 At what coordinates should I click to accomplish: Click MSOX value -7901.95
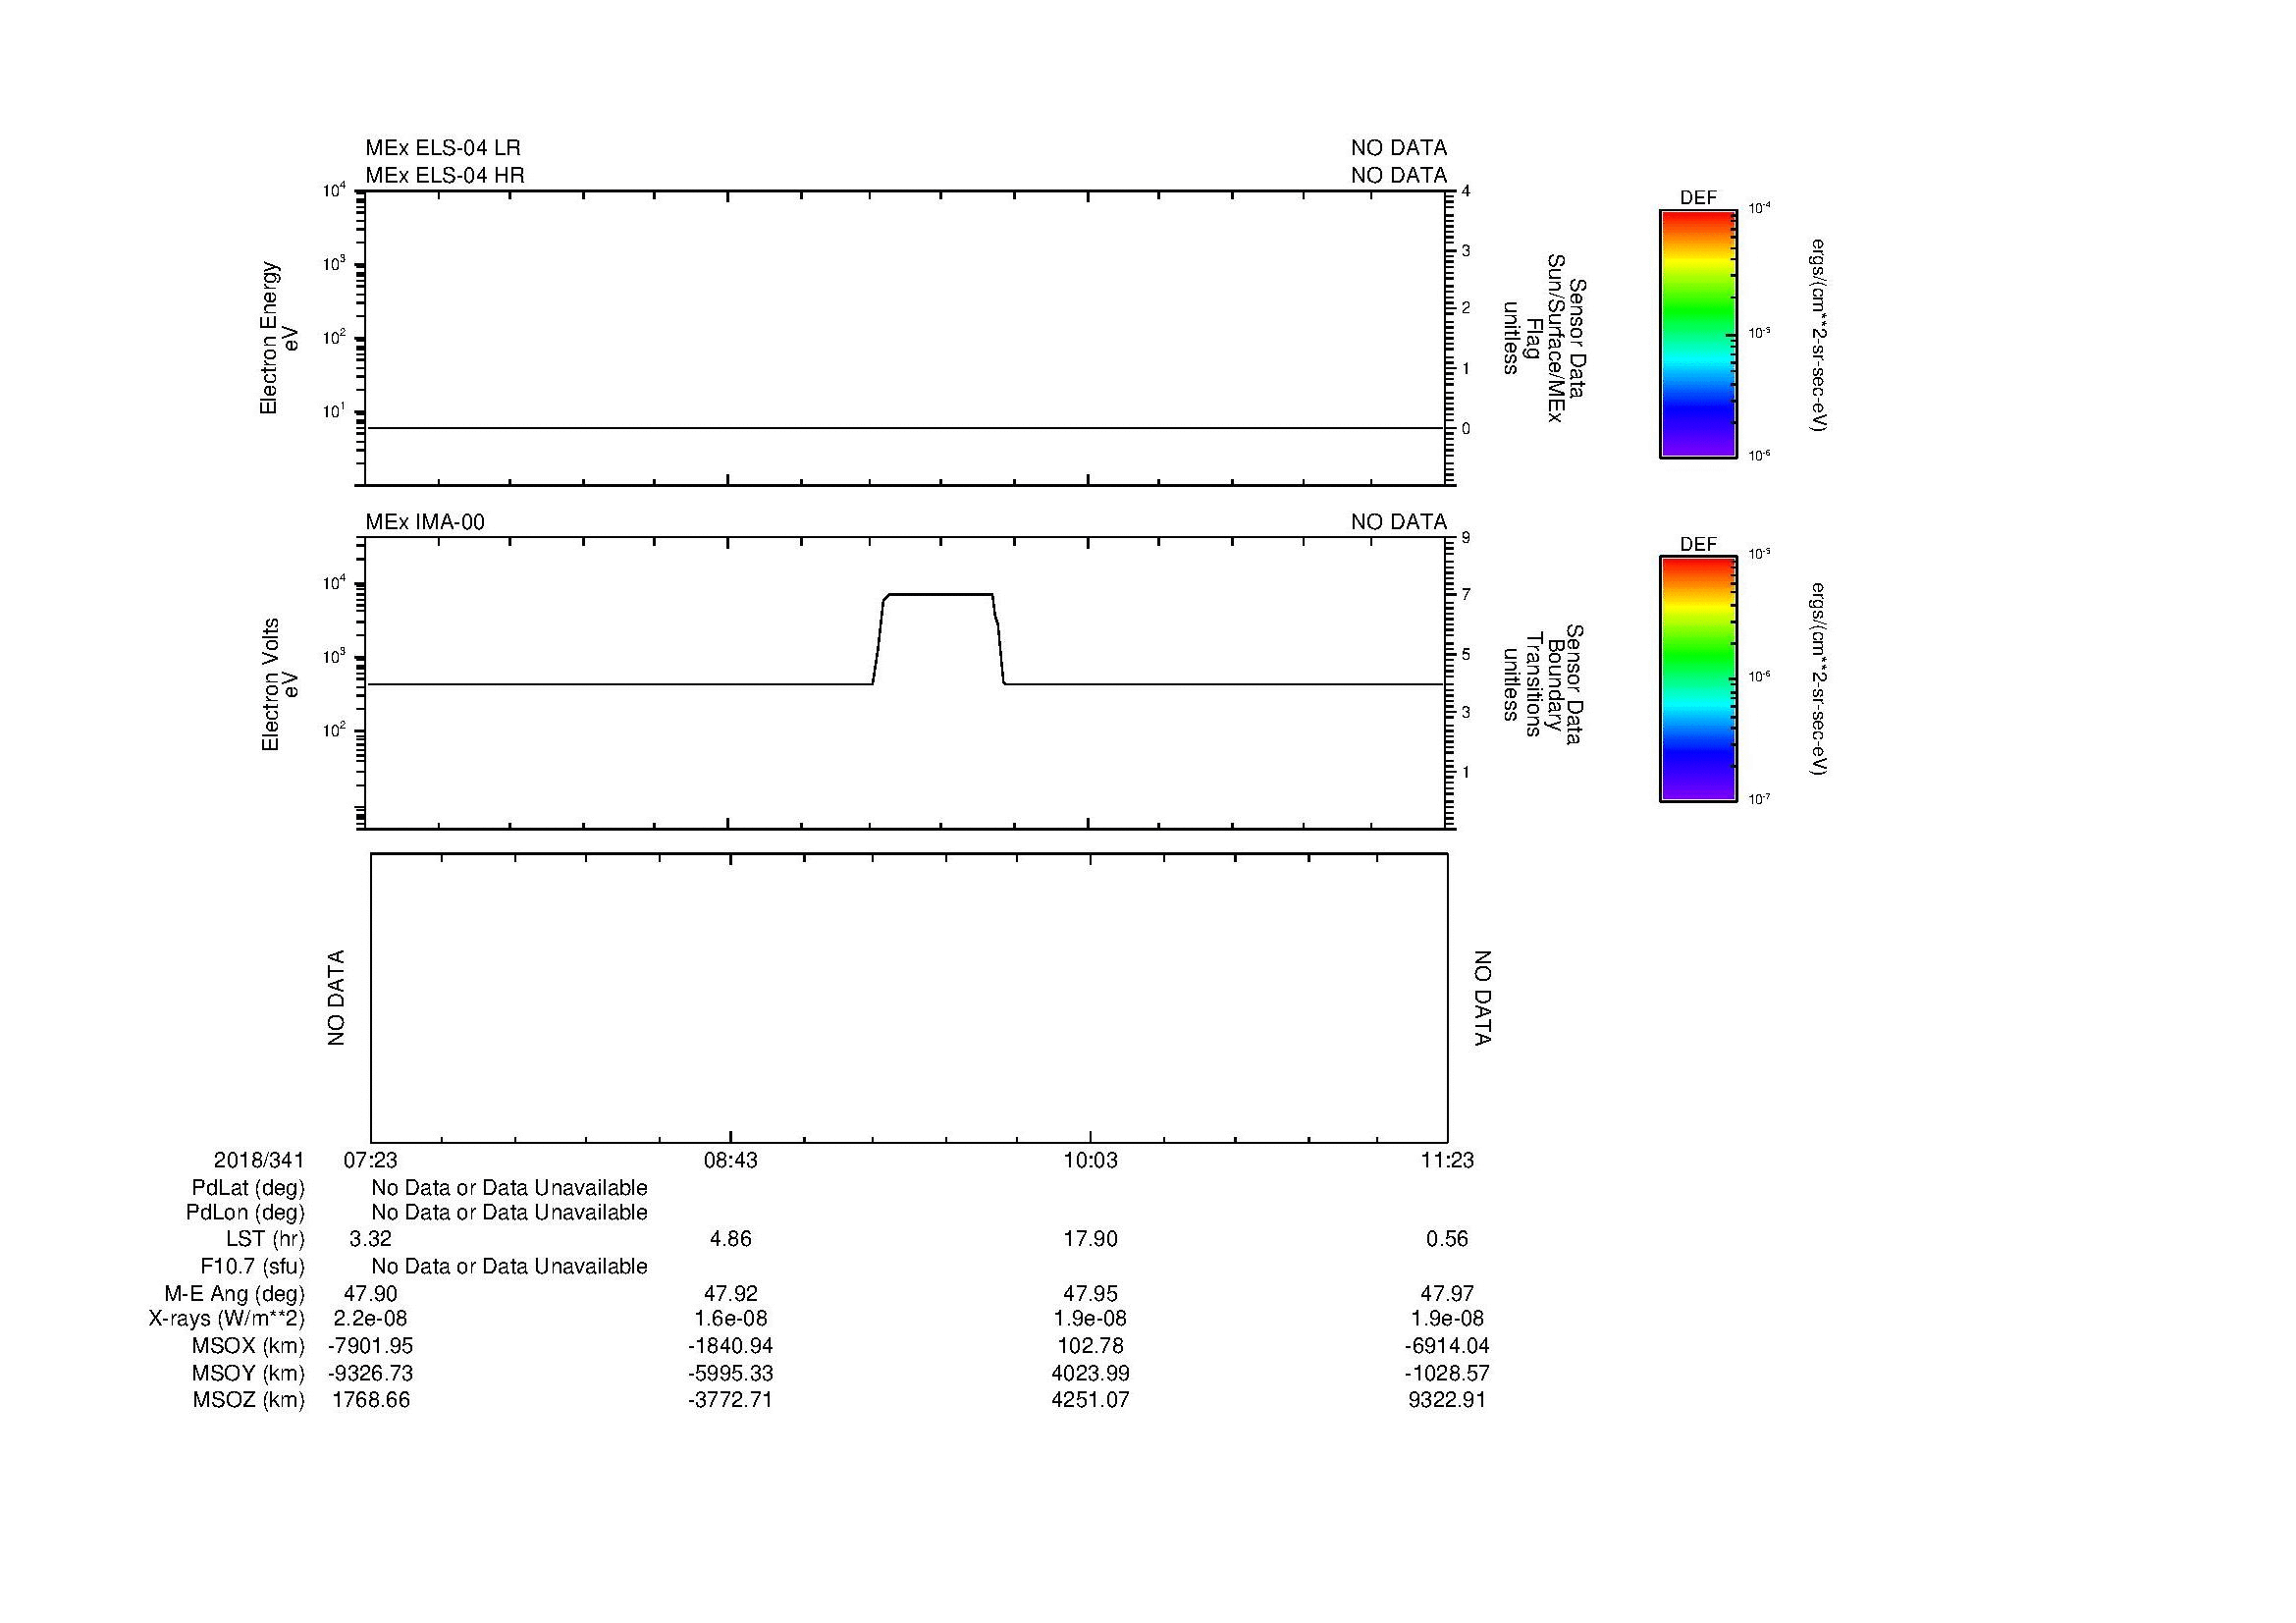tap(370, 1346)
